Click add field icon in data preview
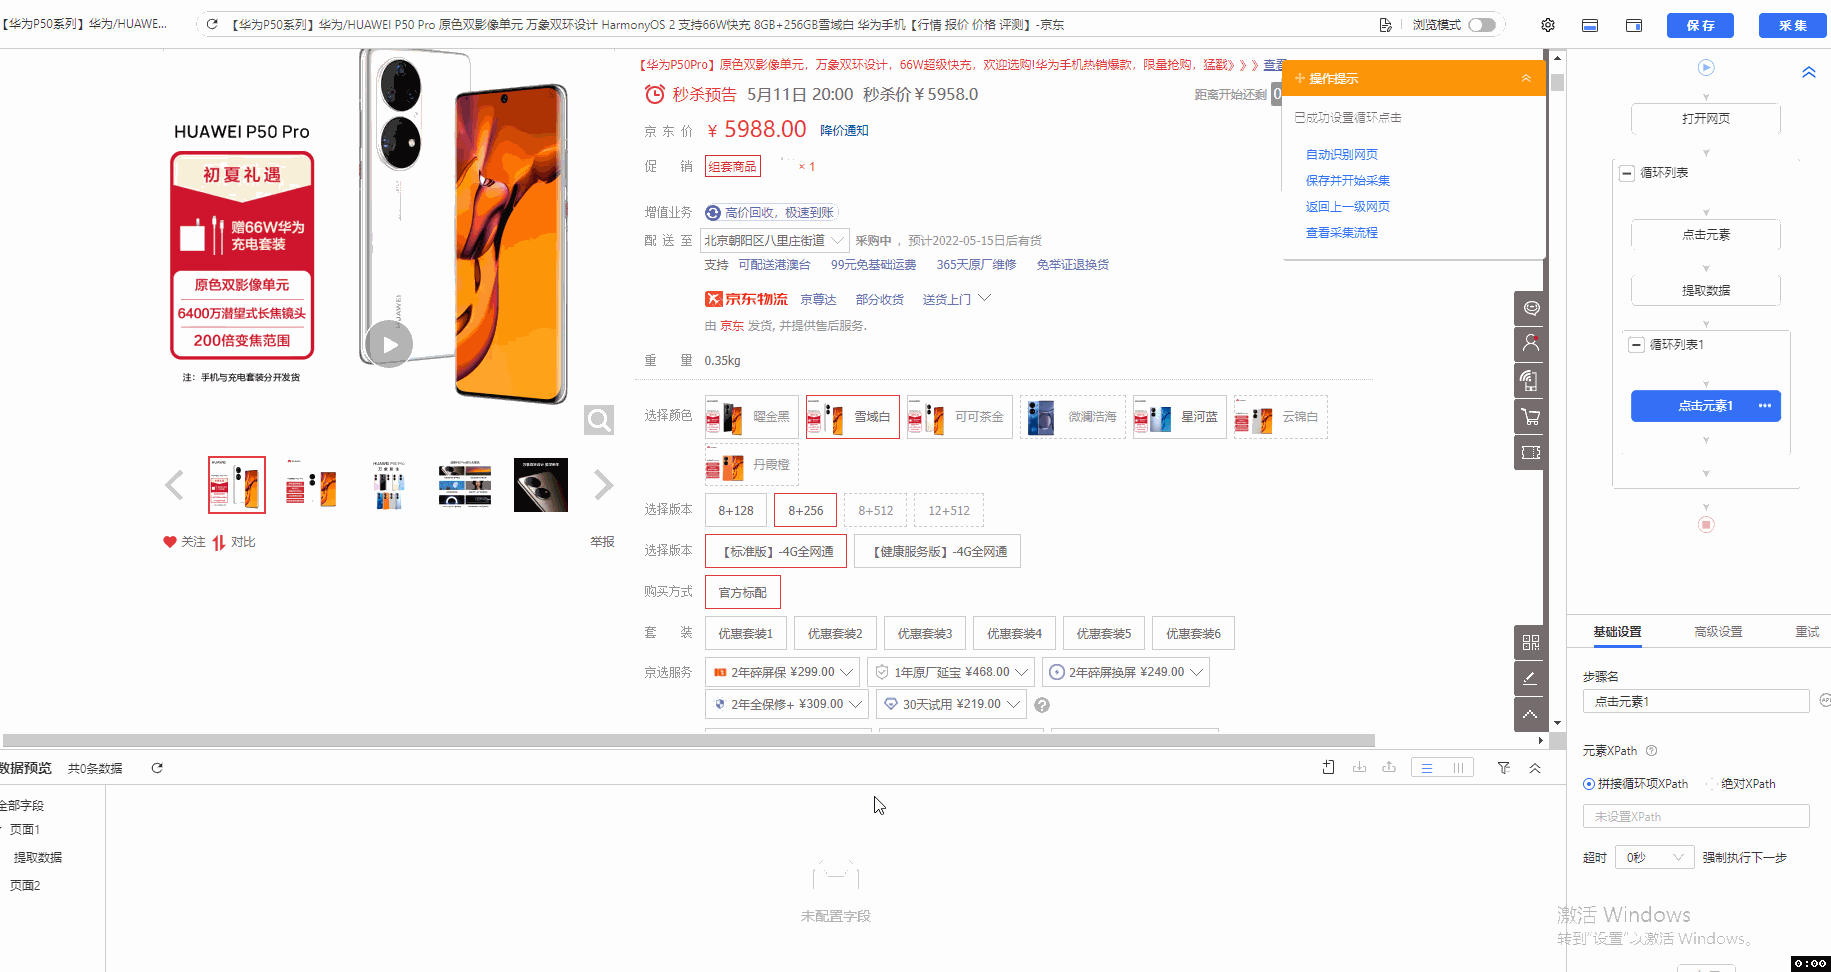This screenshot has height=972, width=1831. click(x=1328, y=767)
